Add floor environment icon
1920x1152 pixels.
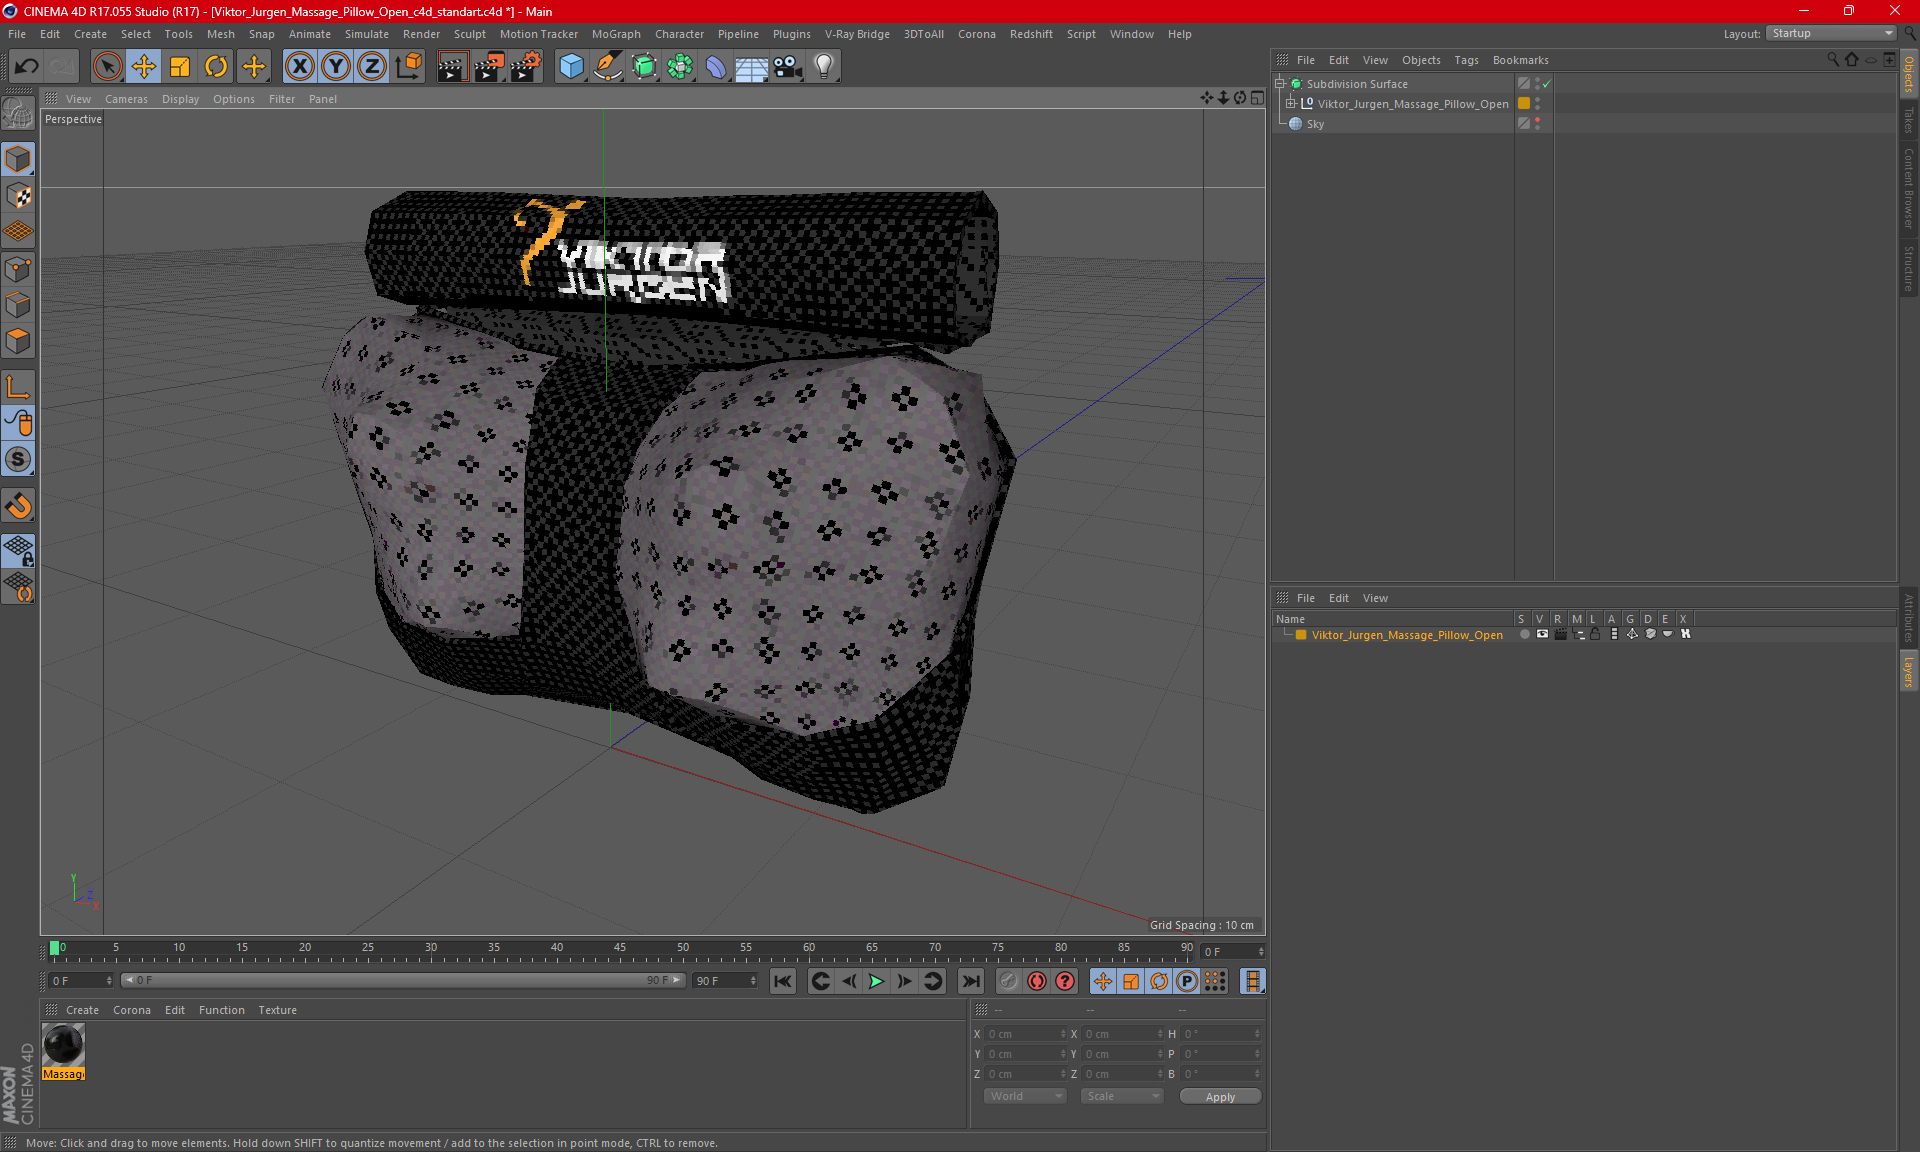click(751, 67)
